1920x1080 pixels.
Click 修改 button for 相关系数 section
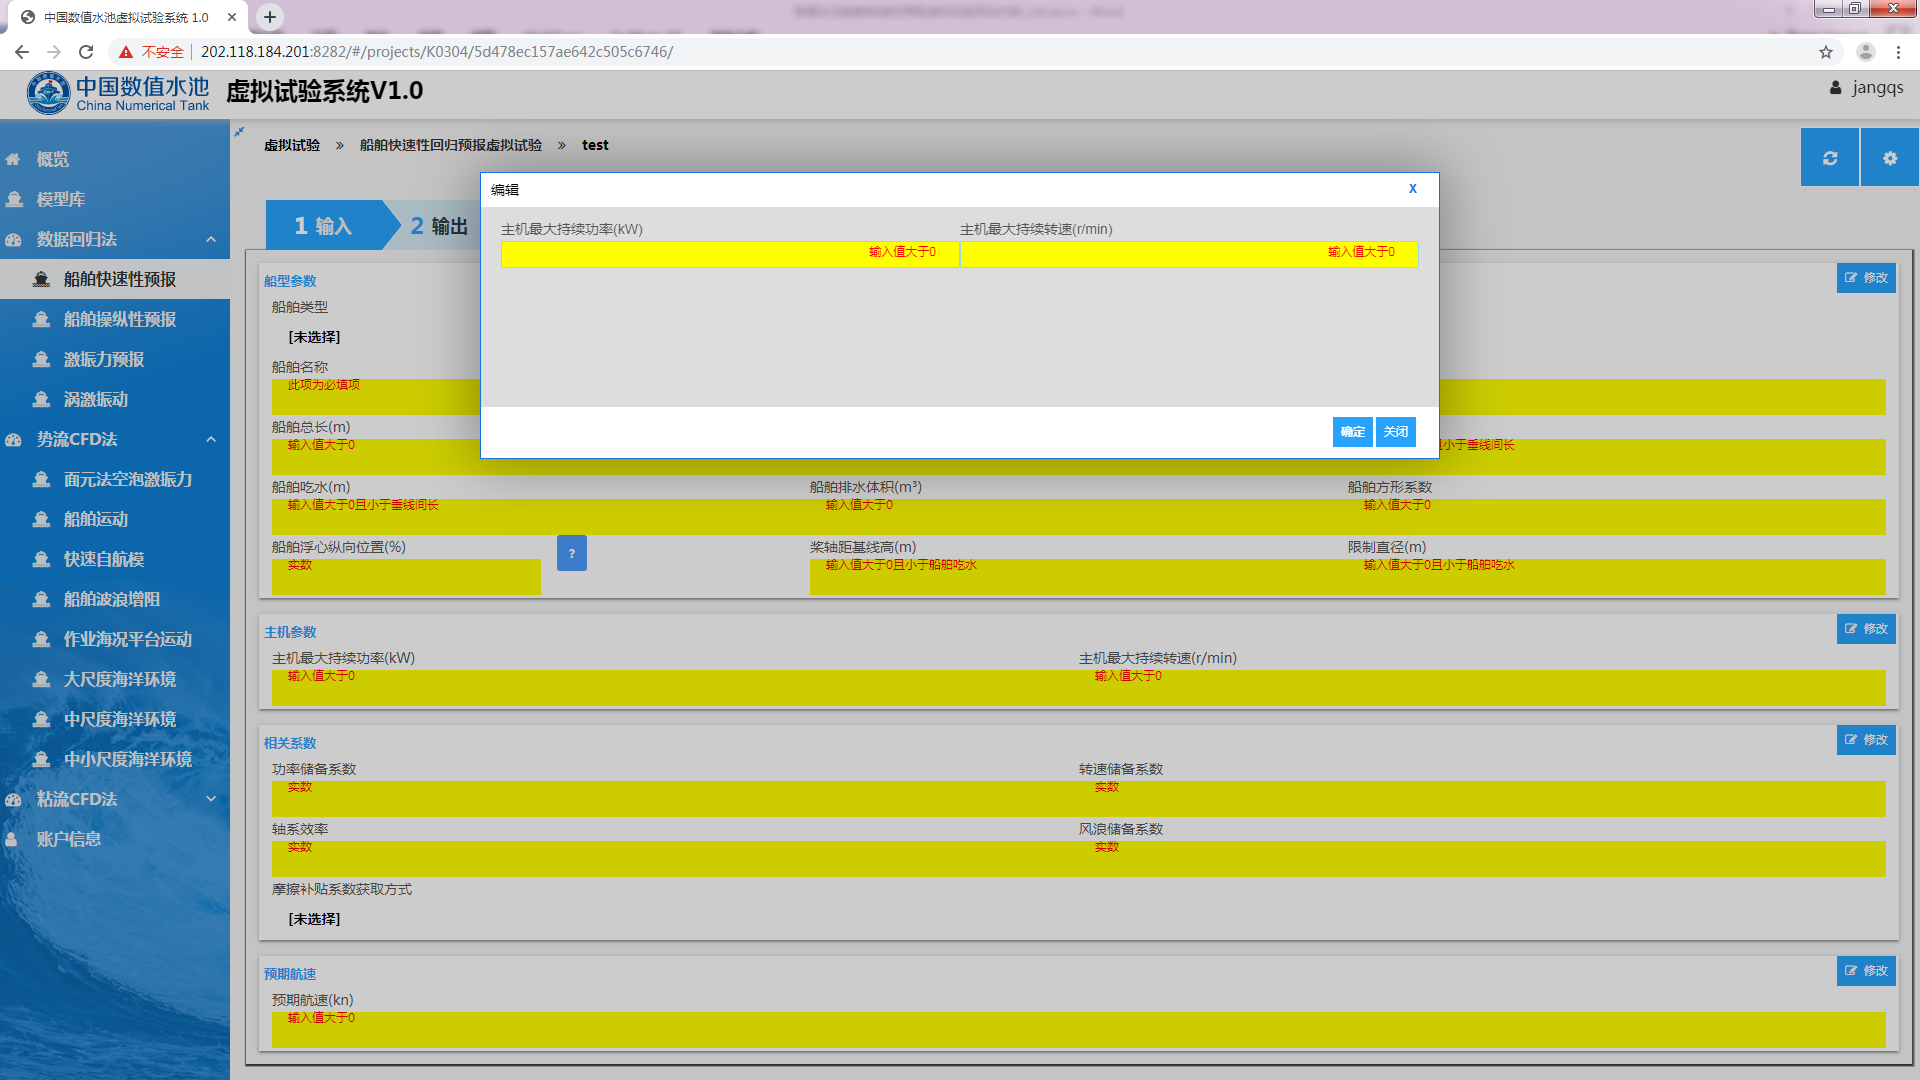click(x=1865, y=740)
